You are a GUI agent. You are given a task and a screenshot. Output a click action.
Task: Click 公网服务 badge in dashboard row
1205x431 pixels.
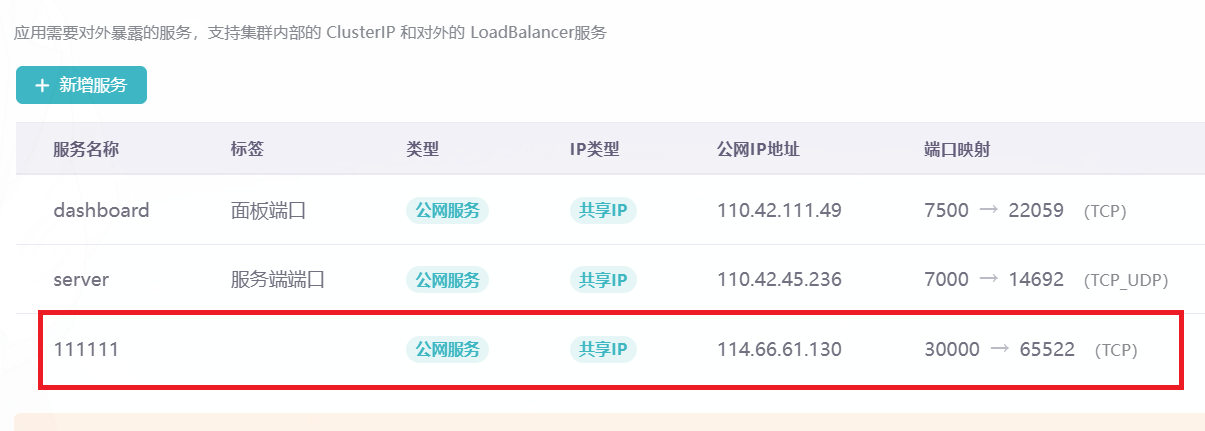(x=447, y=210)
